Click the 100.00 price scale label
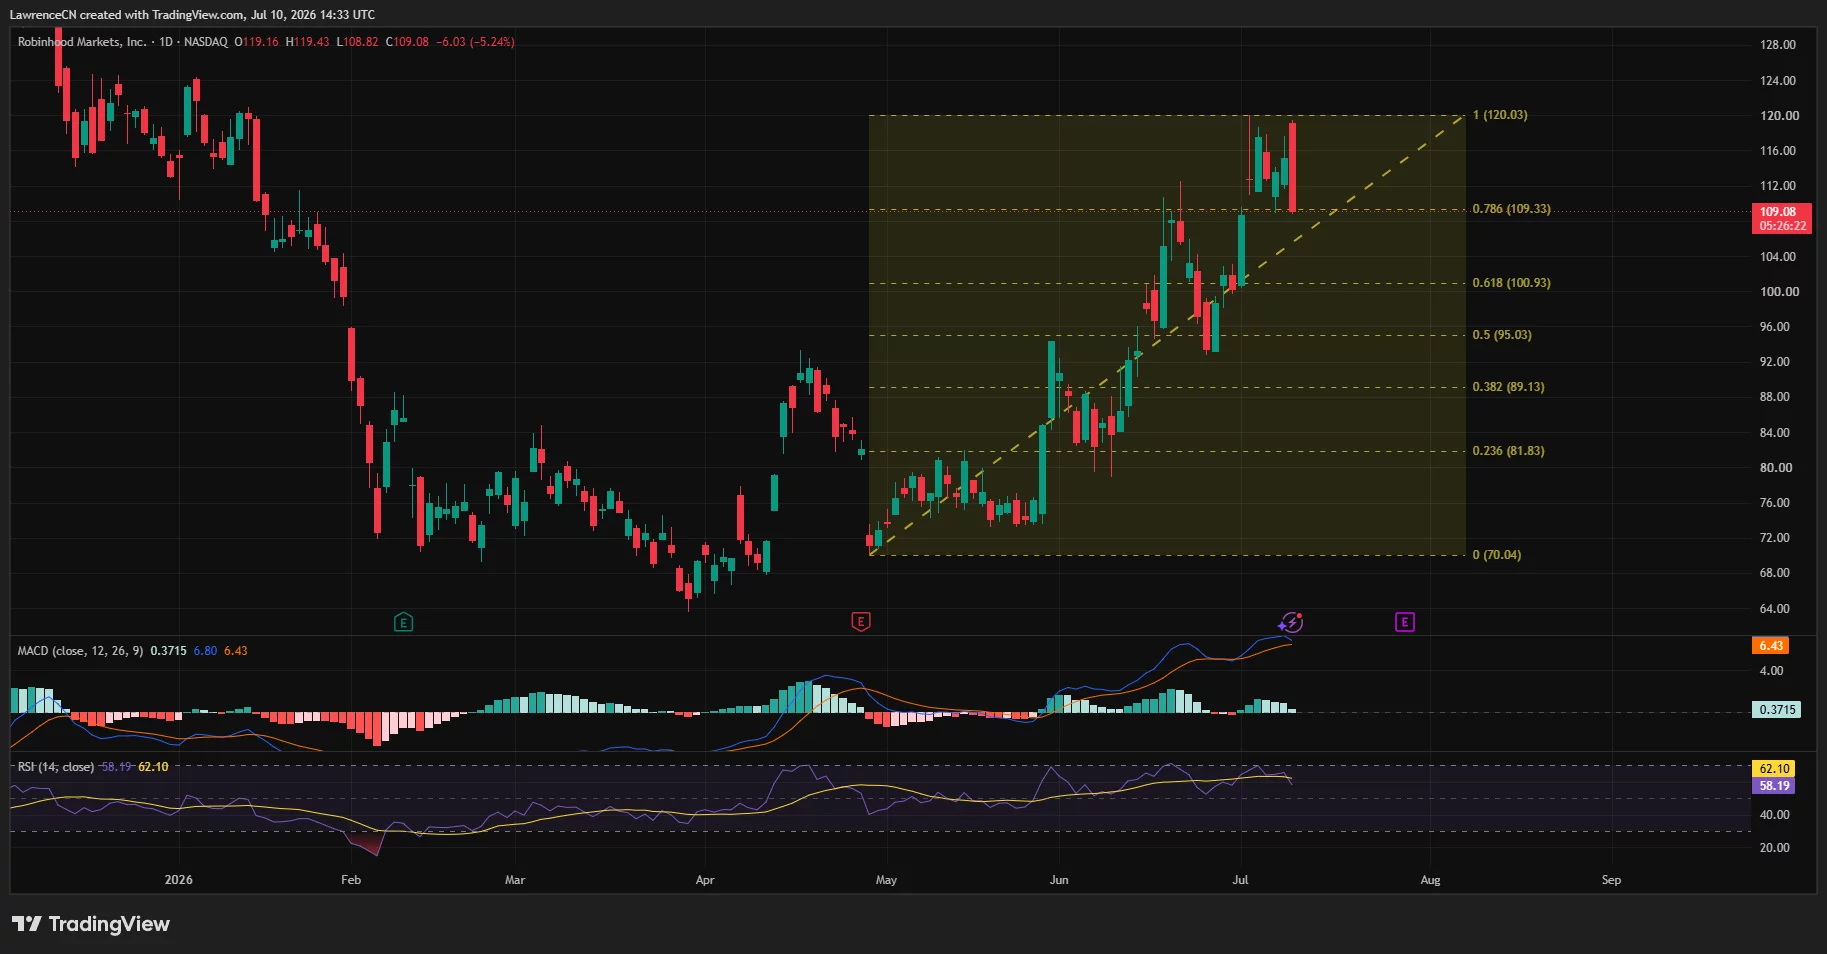The image size is (1827, 954). [1779, 292]
